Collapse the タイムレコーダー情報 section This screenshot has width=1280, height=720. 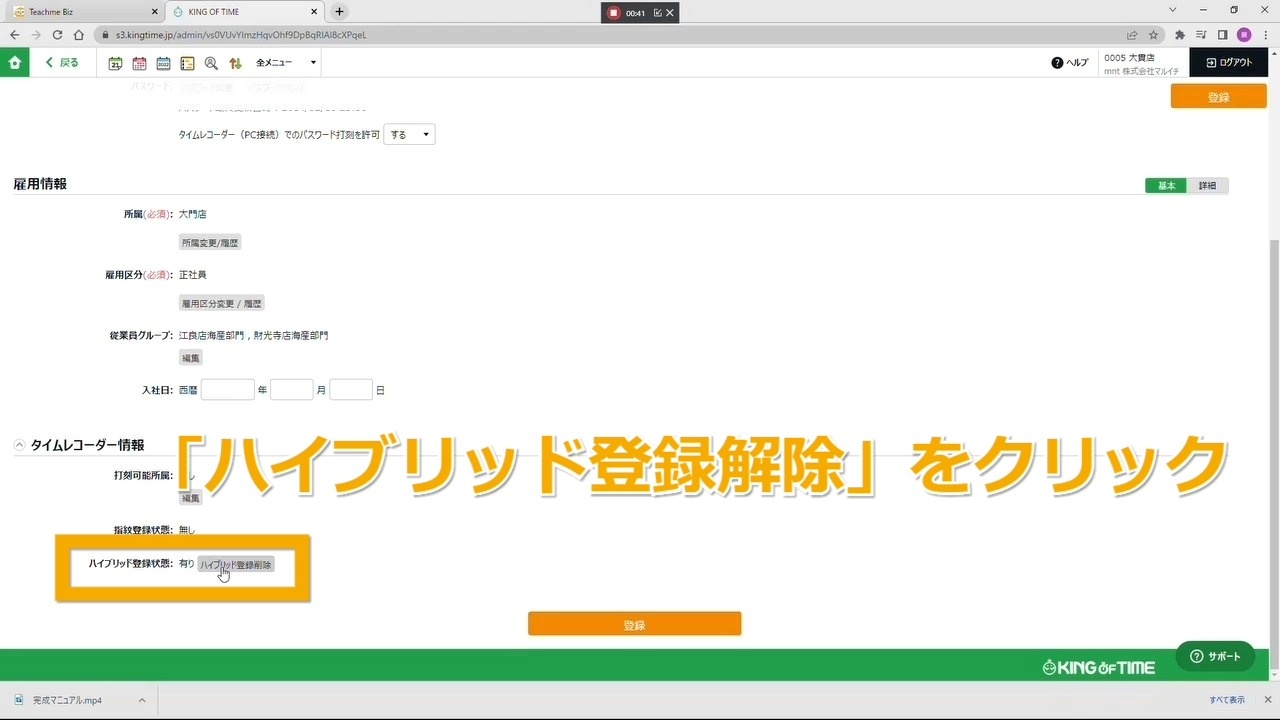tap(20, 445)
